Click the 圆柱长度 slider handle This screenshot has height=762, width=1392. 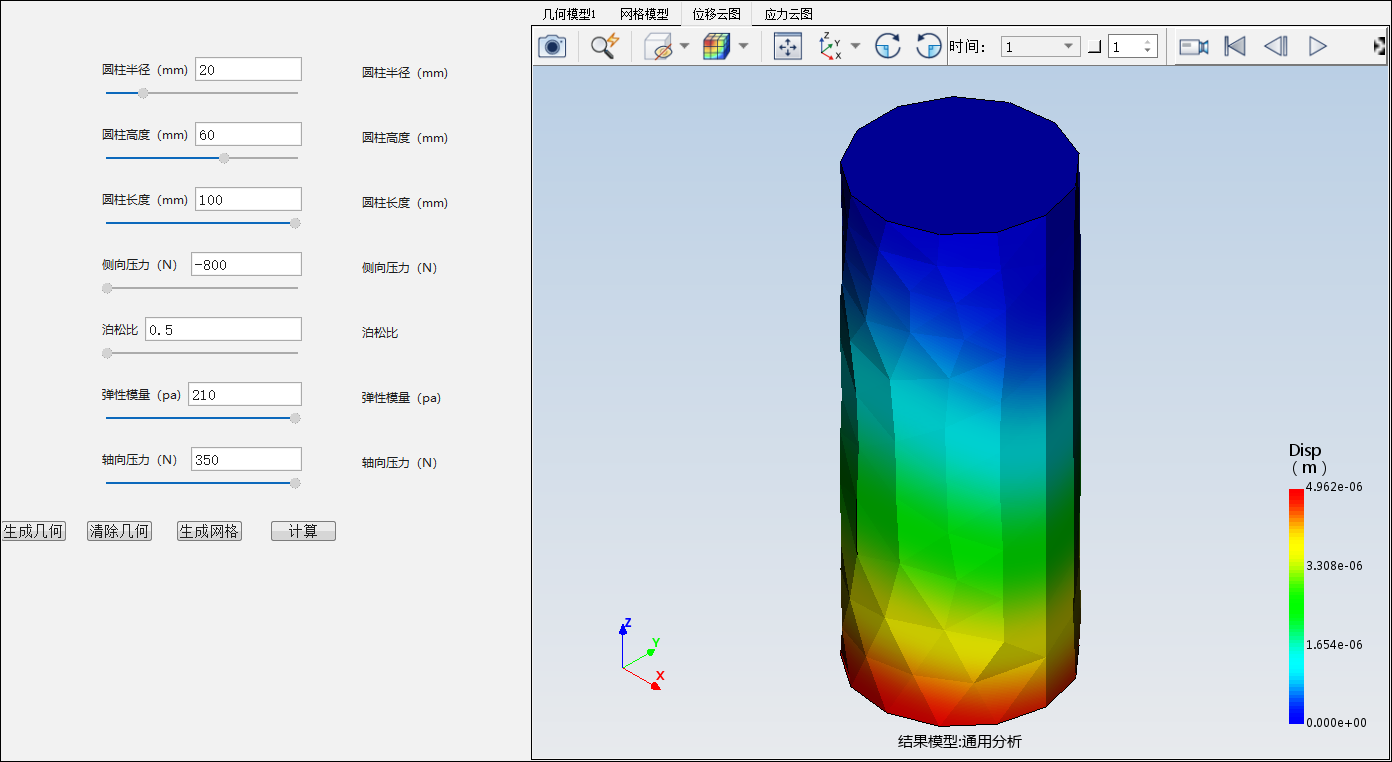(295, 223)
